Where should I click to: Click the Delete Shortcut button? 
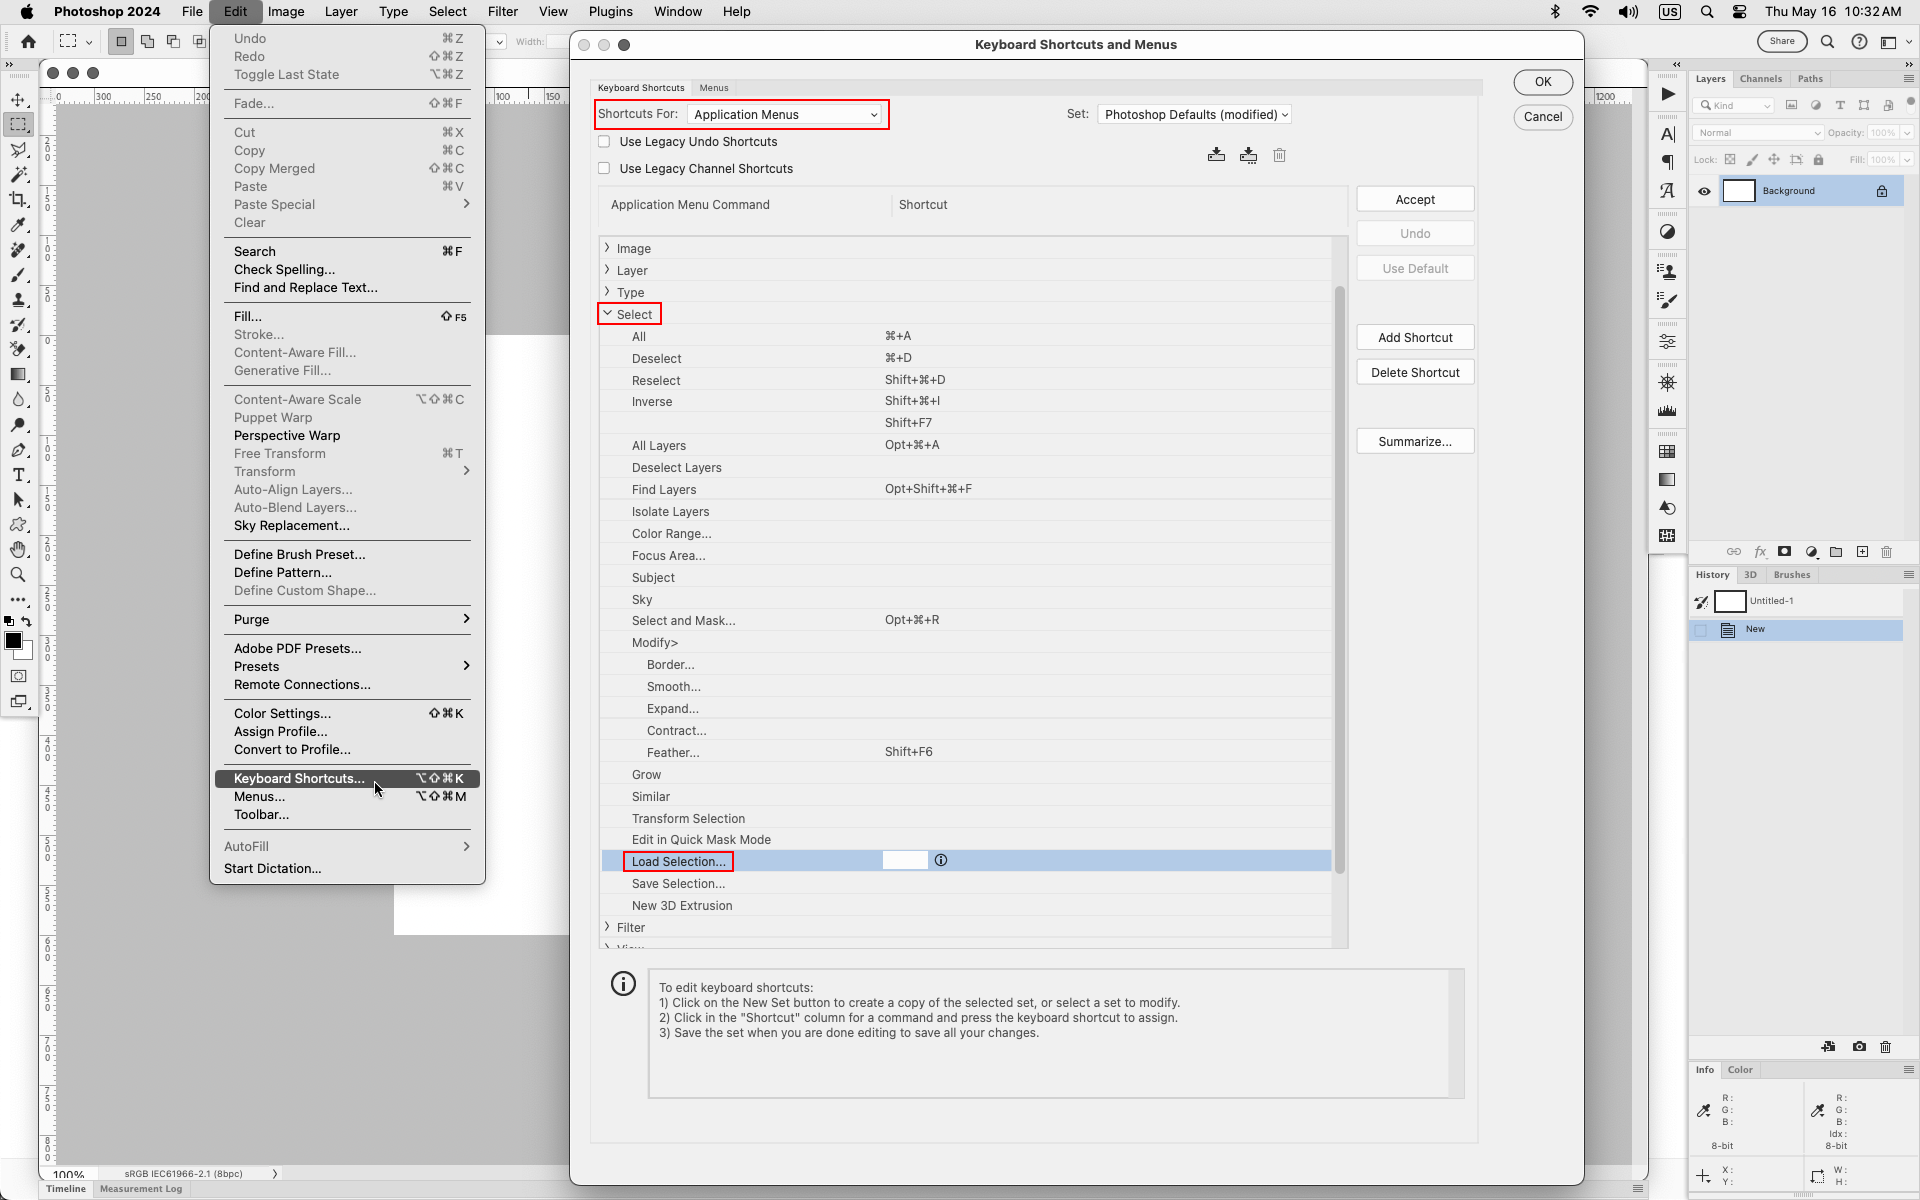click(1414, 371)
